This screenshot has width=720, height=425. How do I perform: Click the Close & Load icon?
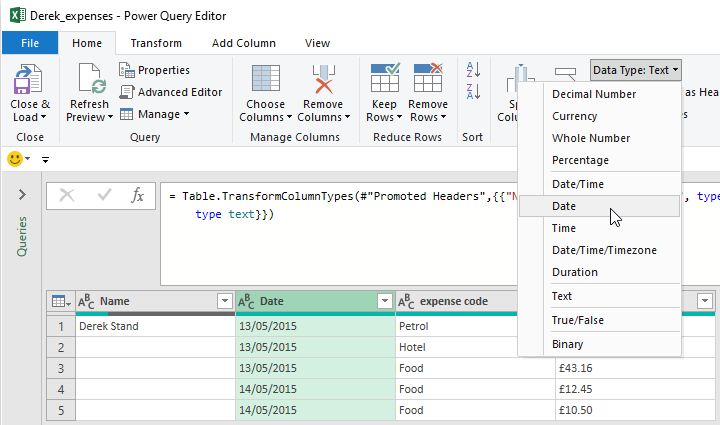click(28, 79)
